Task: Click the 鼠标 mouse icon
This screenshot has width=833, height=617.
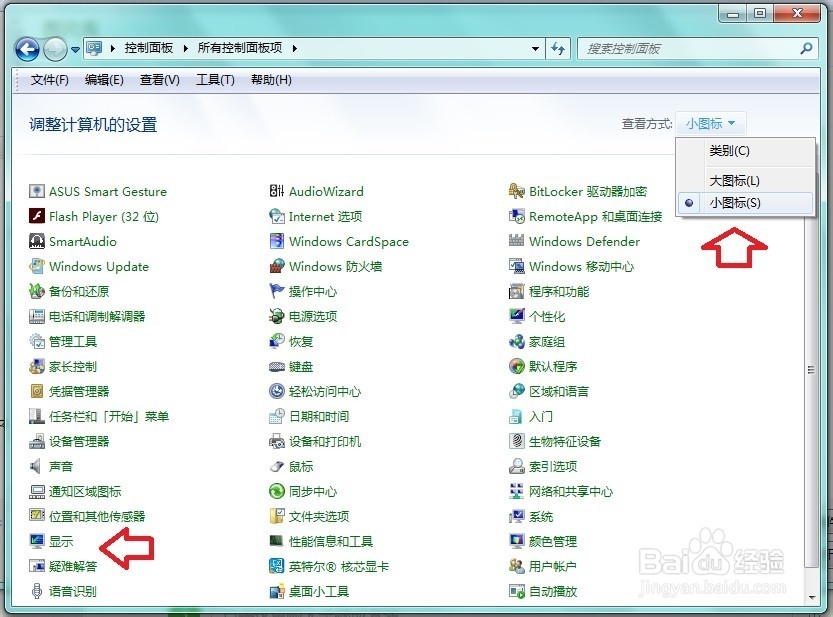Action: coord(277,466)
